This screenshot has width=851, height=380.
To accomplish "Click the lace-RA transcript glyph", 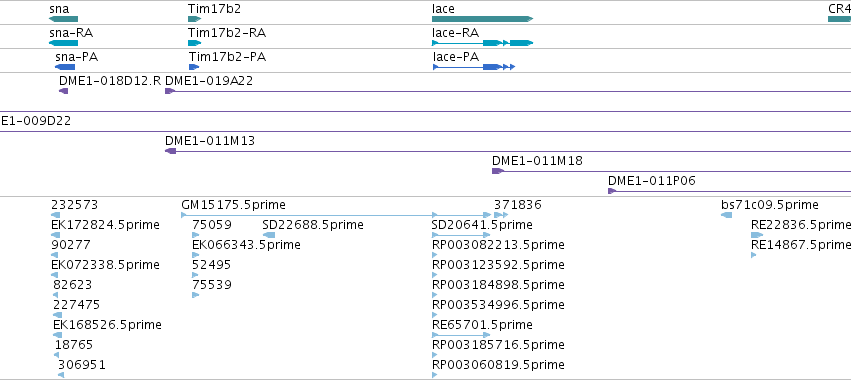I will click(x=482, y=43).
